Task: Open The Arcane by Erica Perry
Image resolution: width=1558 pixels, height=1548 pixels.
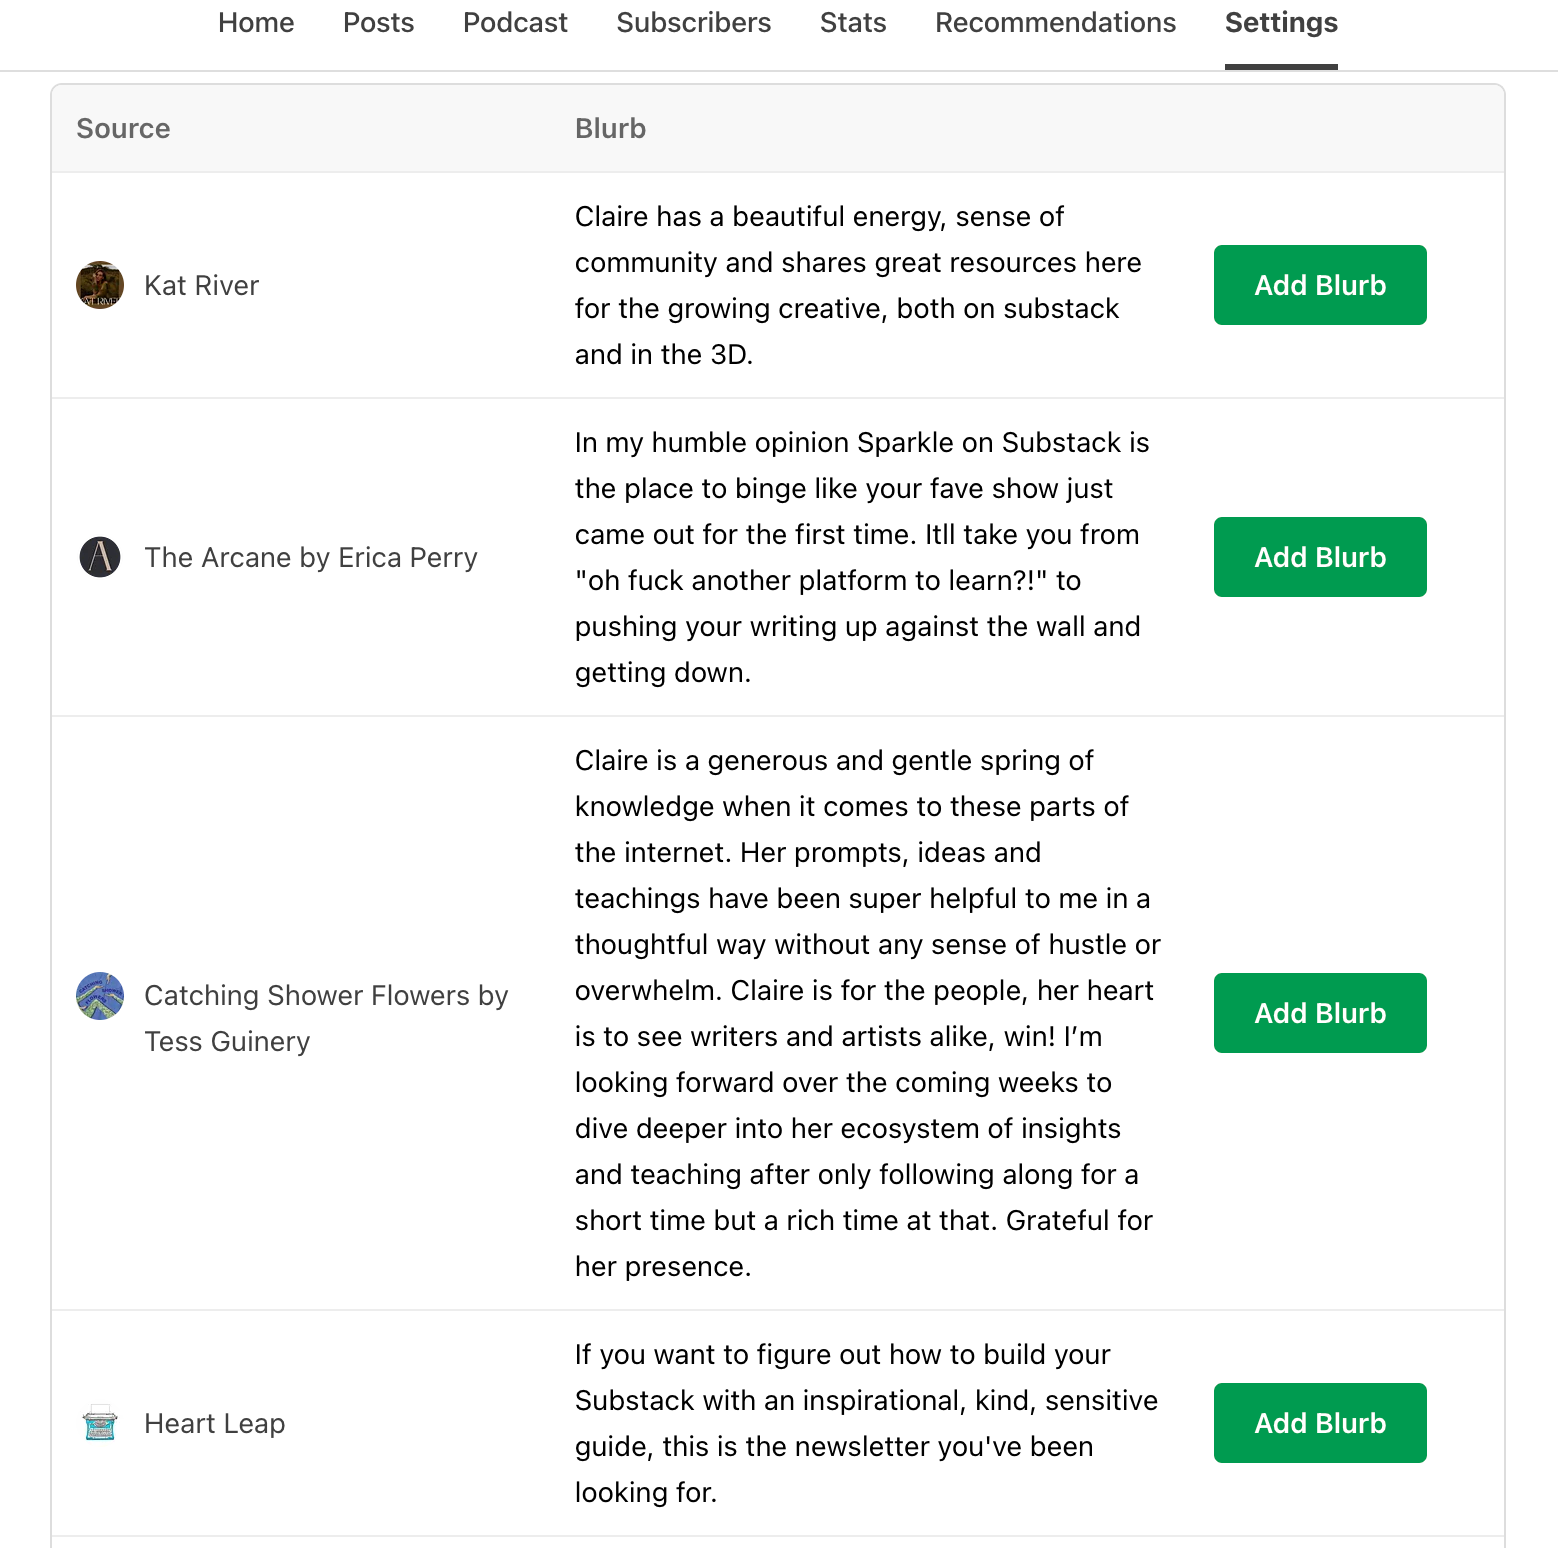Action: click(311, 557)
